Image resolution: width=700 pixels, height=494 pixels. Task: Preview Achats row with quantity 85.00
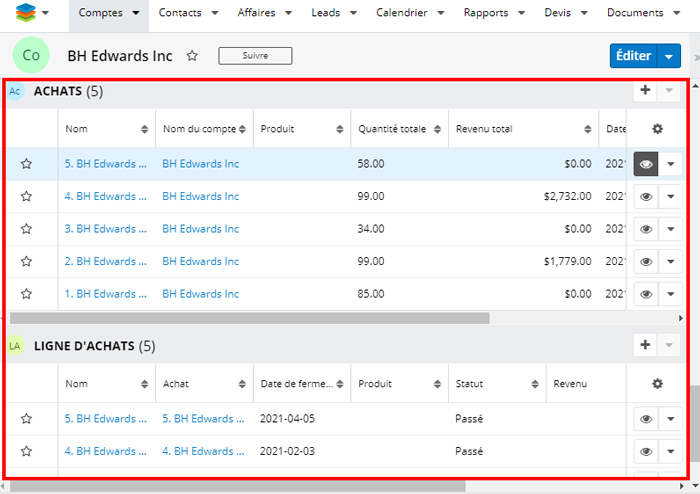646,294
